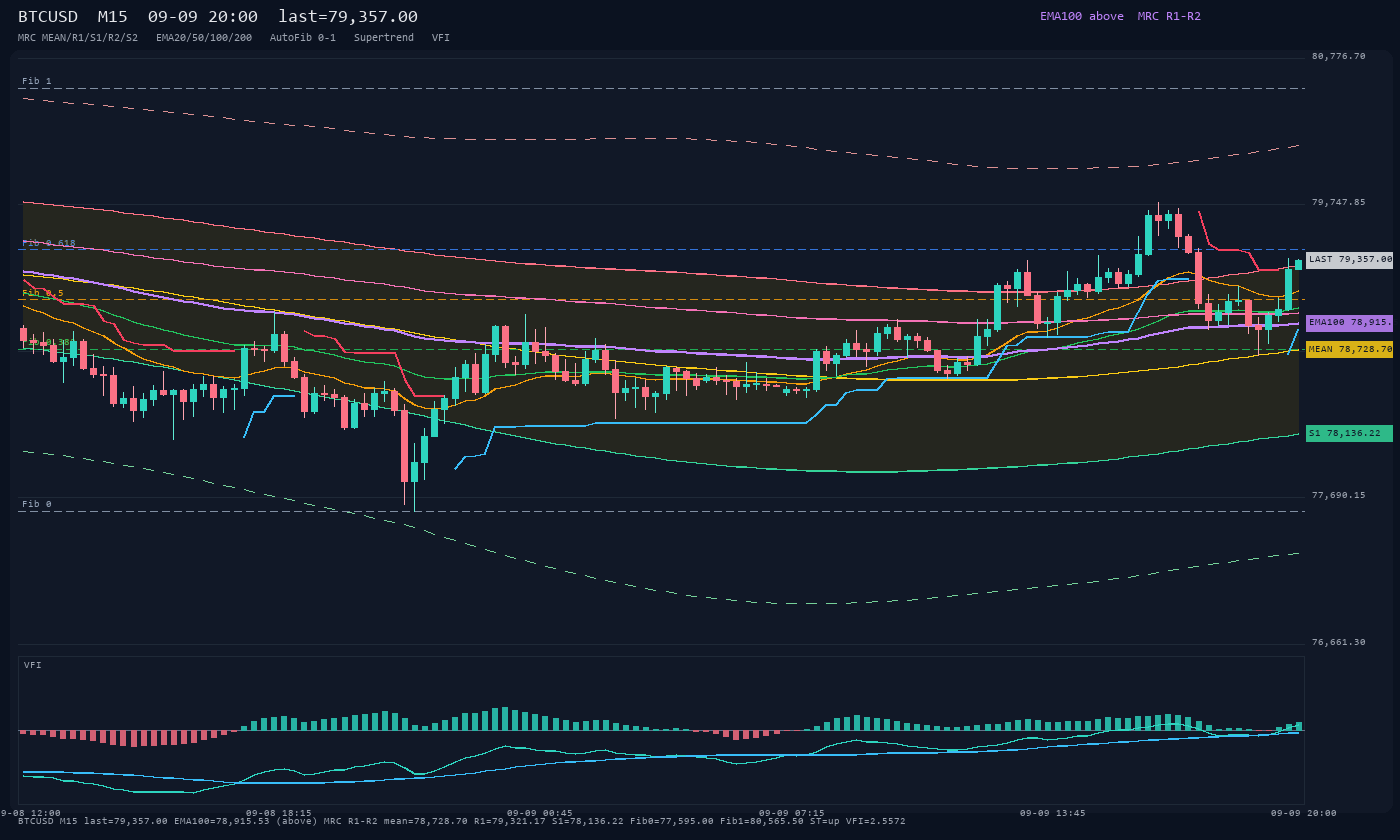The width and height of the screenshot is (1400, 840).
Task: Click the Fib 0.618 level label
Action: [x=49, y=243]
